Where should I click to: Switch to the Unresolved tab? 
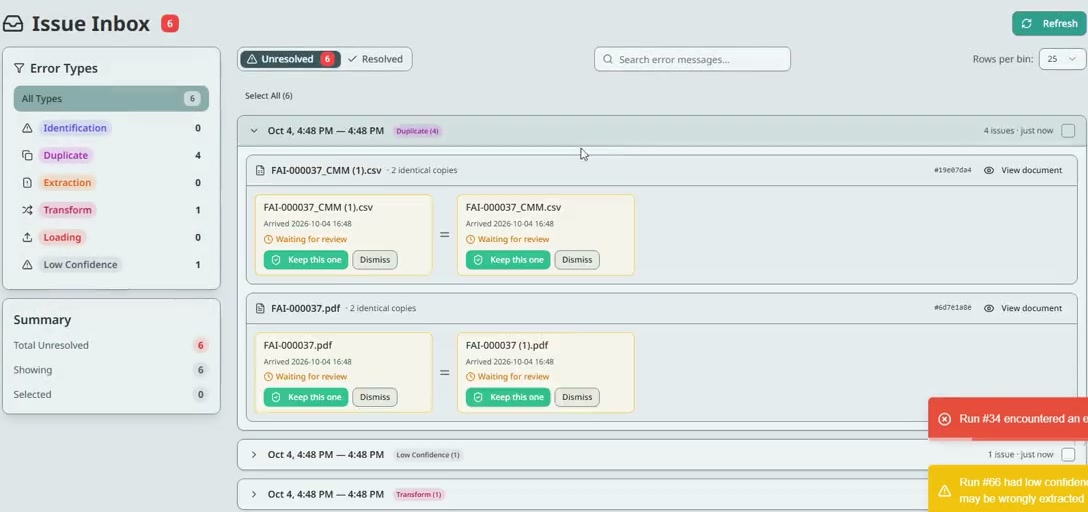(290, 59)
